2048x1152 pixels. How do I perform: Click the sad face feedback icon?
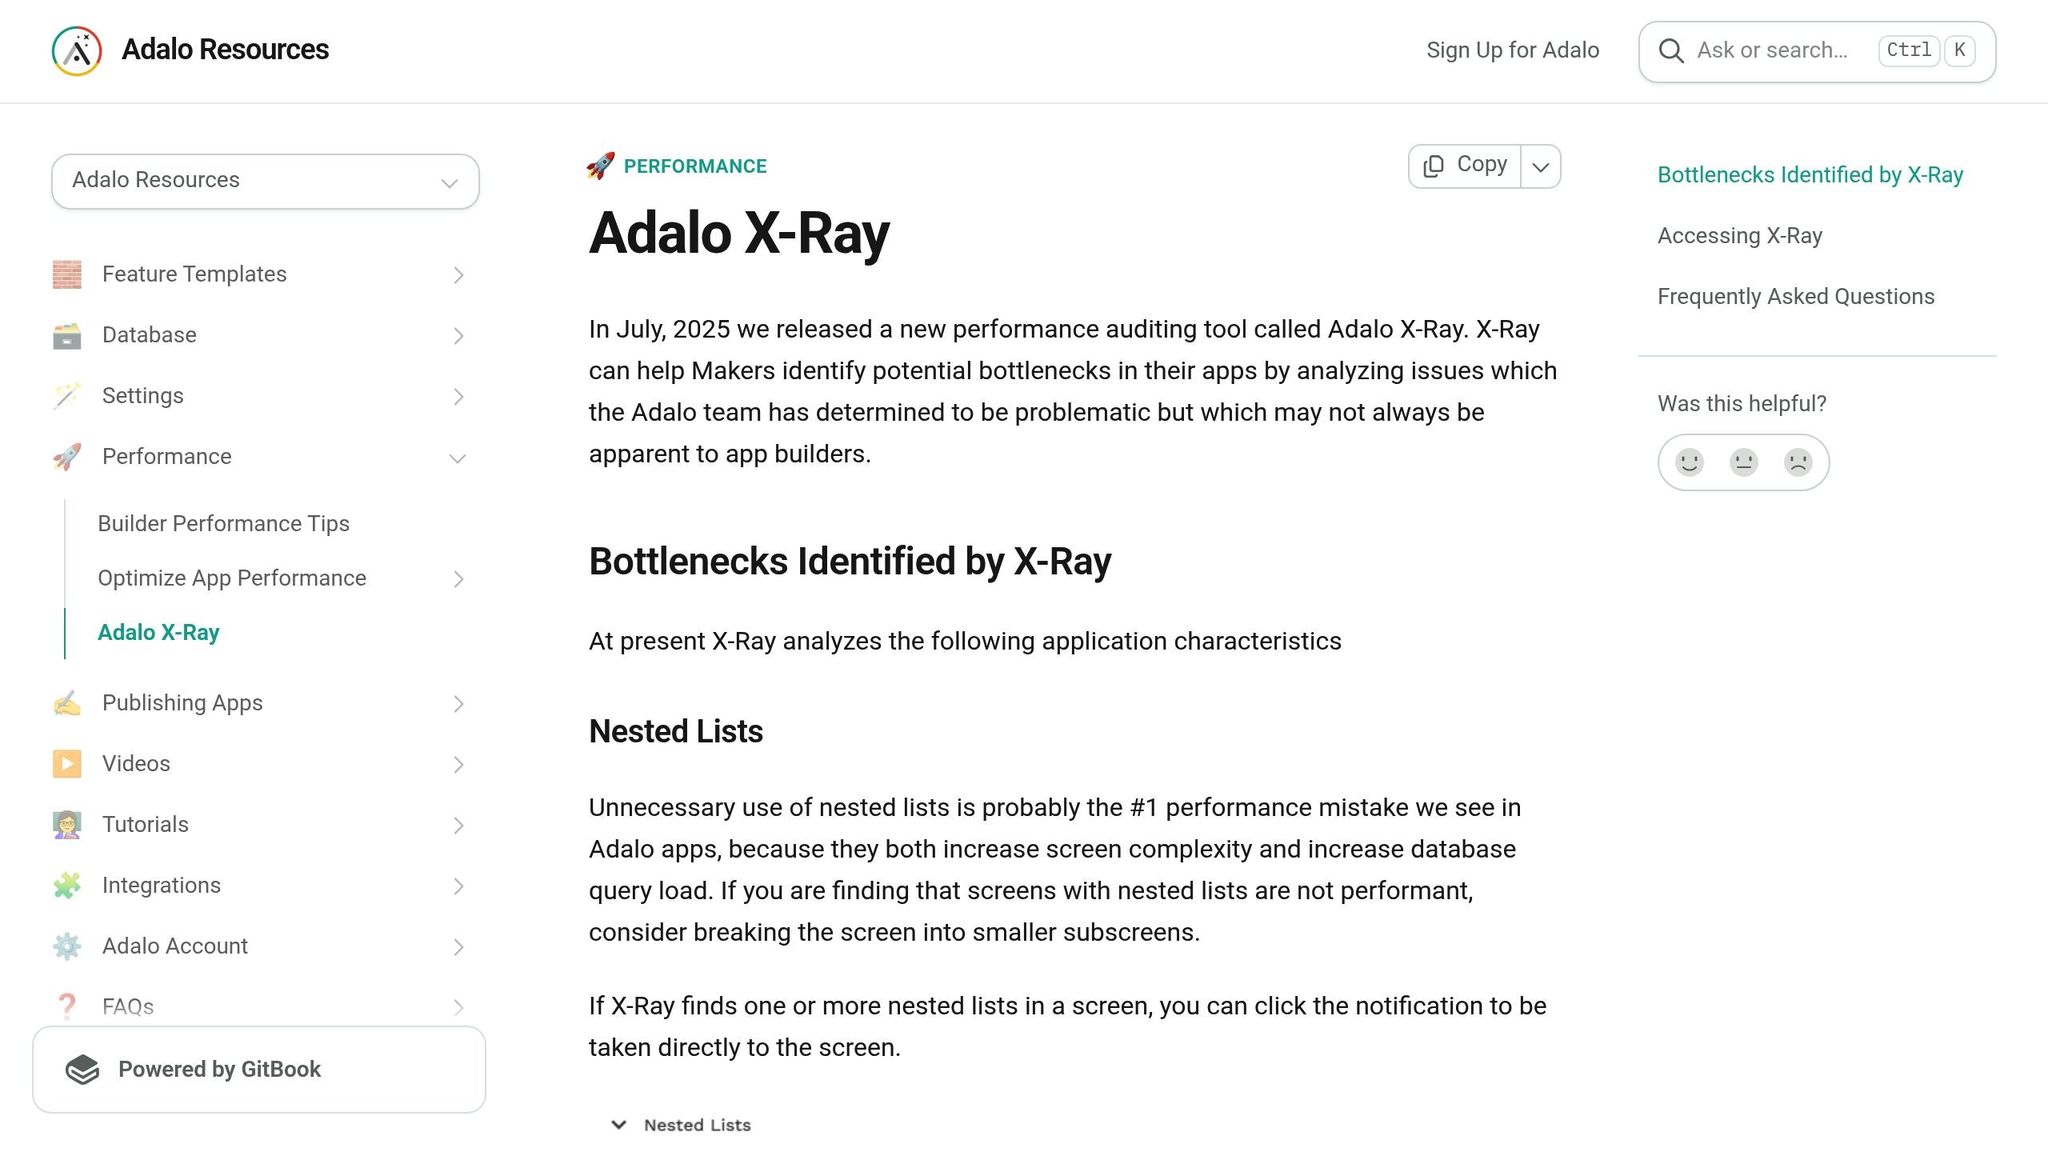tap(1798, 462)
